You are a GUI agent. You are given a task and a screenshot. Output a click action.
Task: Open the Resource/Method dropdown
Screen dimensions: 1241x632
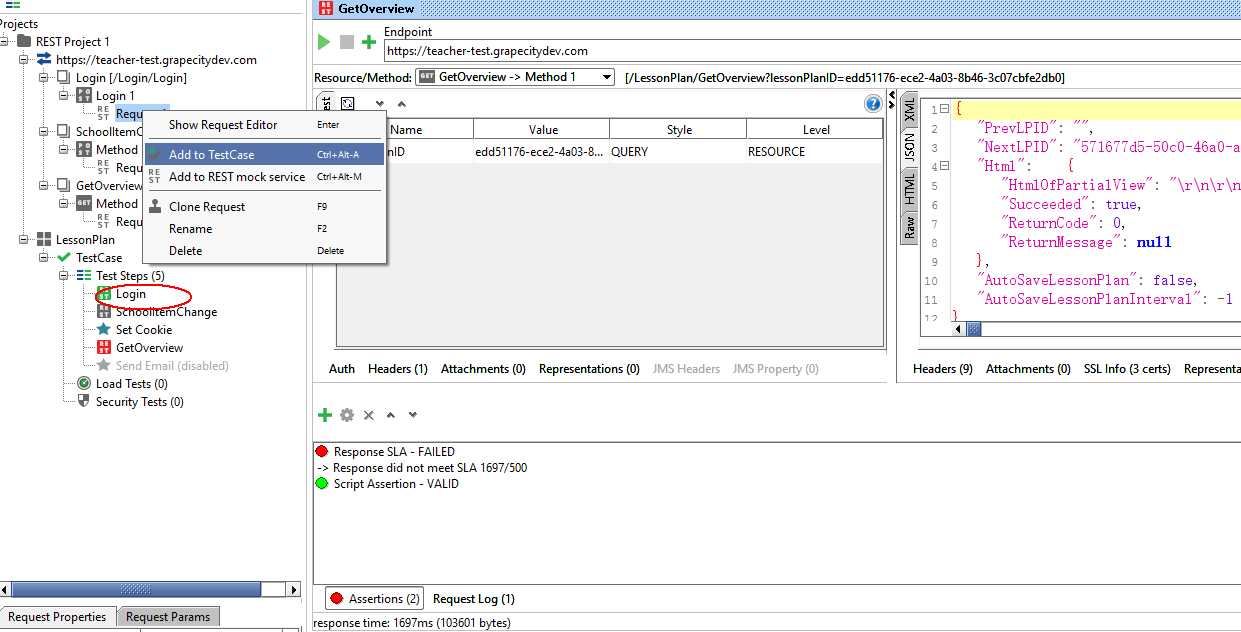515,77
